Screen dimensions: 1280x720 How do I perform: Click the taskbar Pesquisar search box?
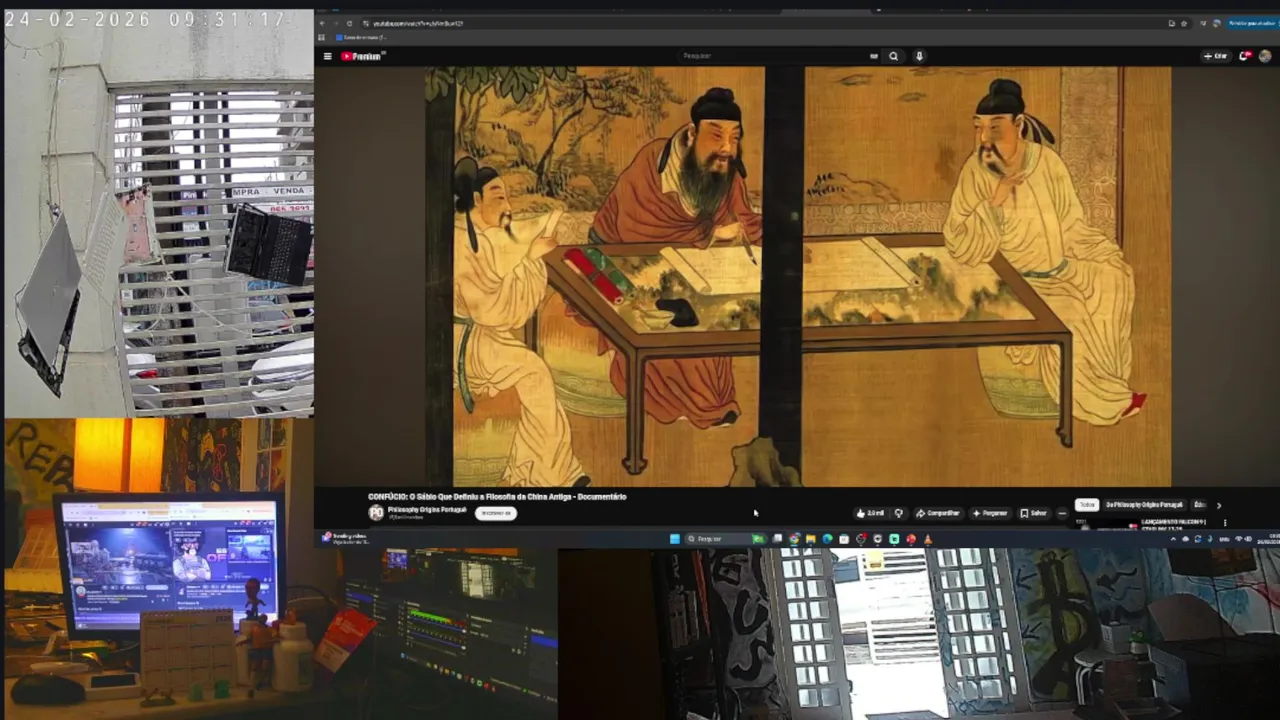[725, 538]
